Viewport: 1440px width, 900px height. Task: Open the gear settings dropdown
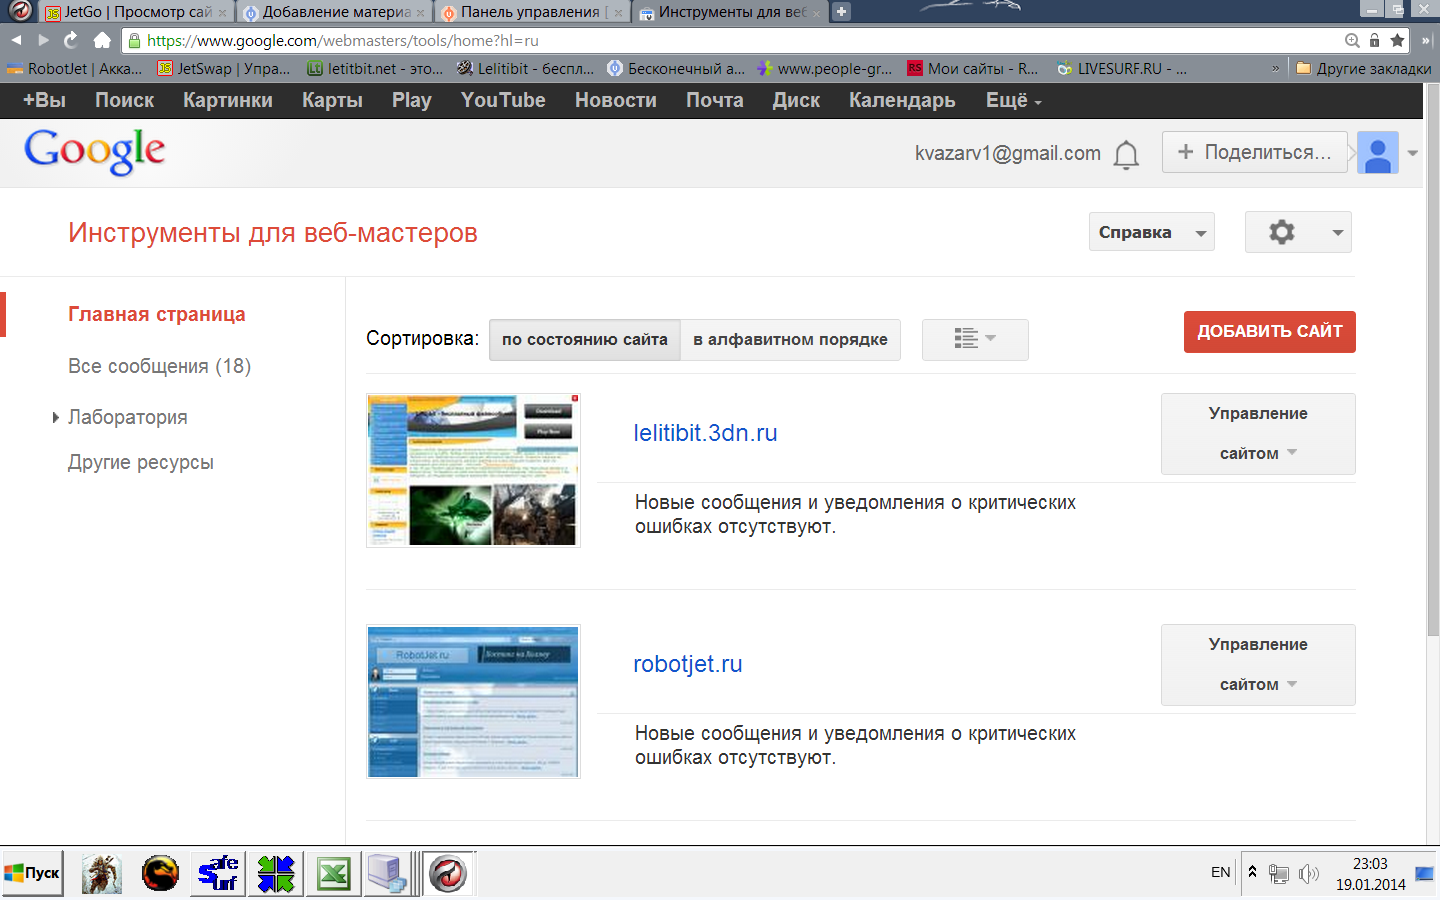pos(1298,232)
